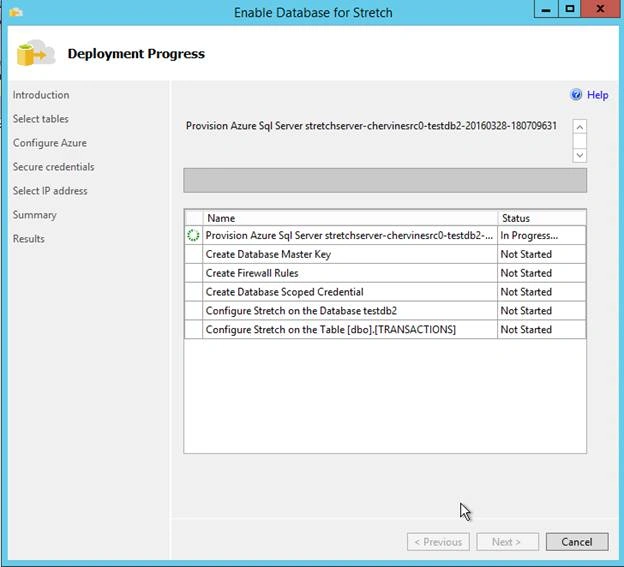
Task: Click the blue Help question-mark icon
Action: click(576, 95)
